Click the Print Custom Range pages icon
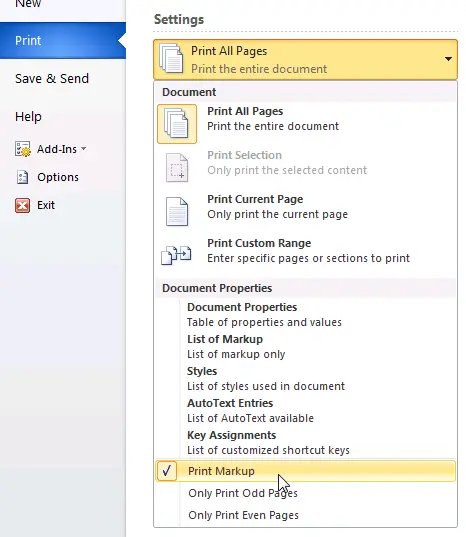The image size is (466, 537). click(x=176, y=255)
